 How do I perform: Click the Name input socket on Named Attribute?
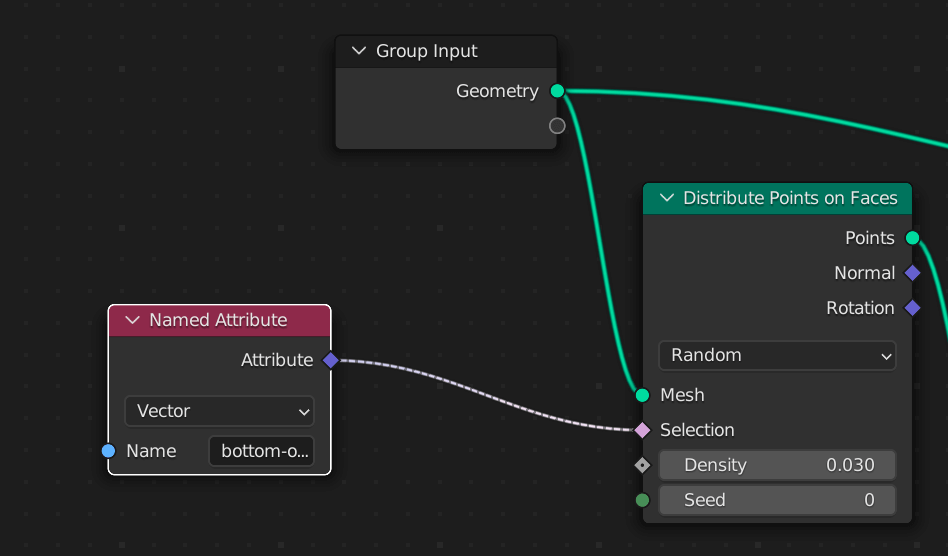coord(108,451)
